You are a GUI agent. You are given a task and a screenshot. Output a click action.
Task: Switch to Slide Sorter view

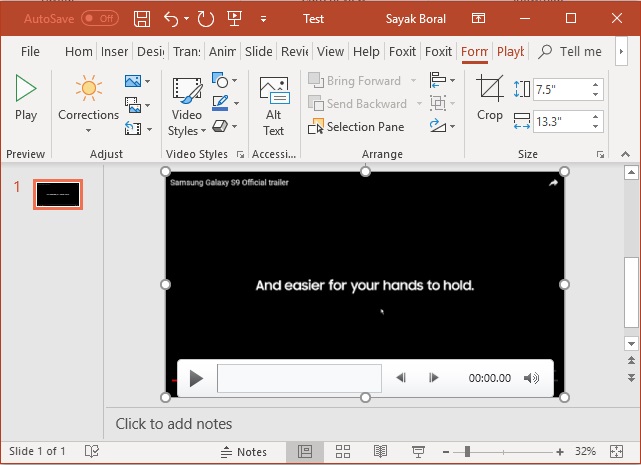343,452
